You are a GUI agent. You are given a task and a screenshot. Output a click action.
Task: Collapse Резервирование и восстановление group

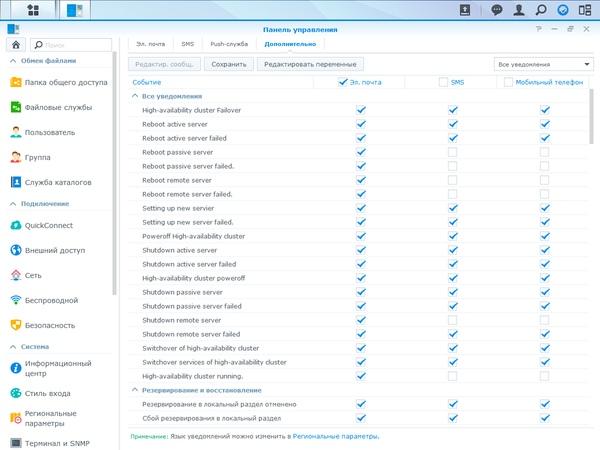pyautogui.click(x=135, y=390)
